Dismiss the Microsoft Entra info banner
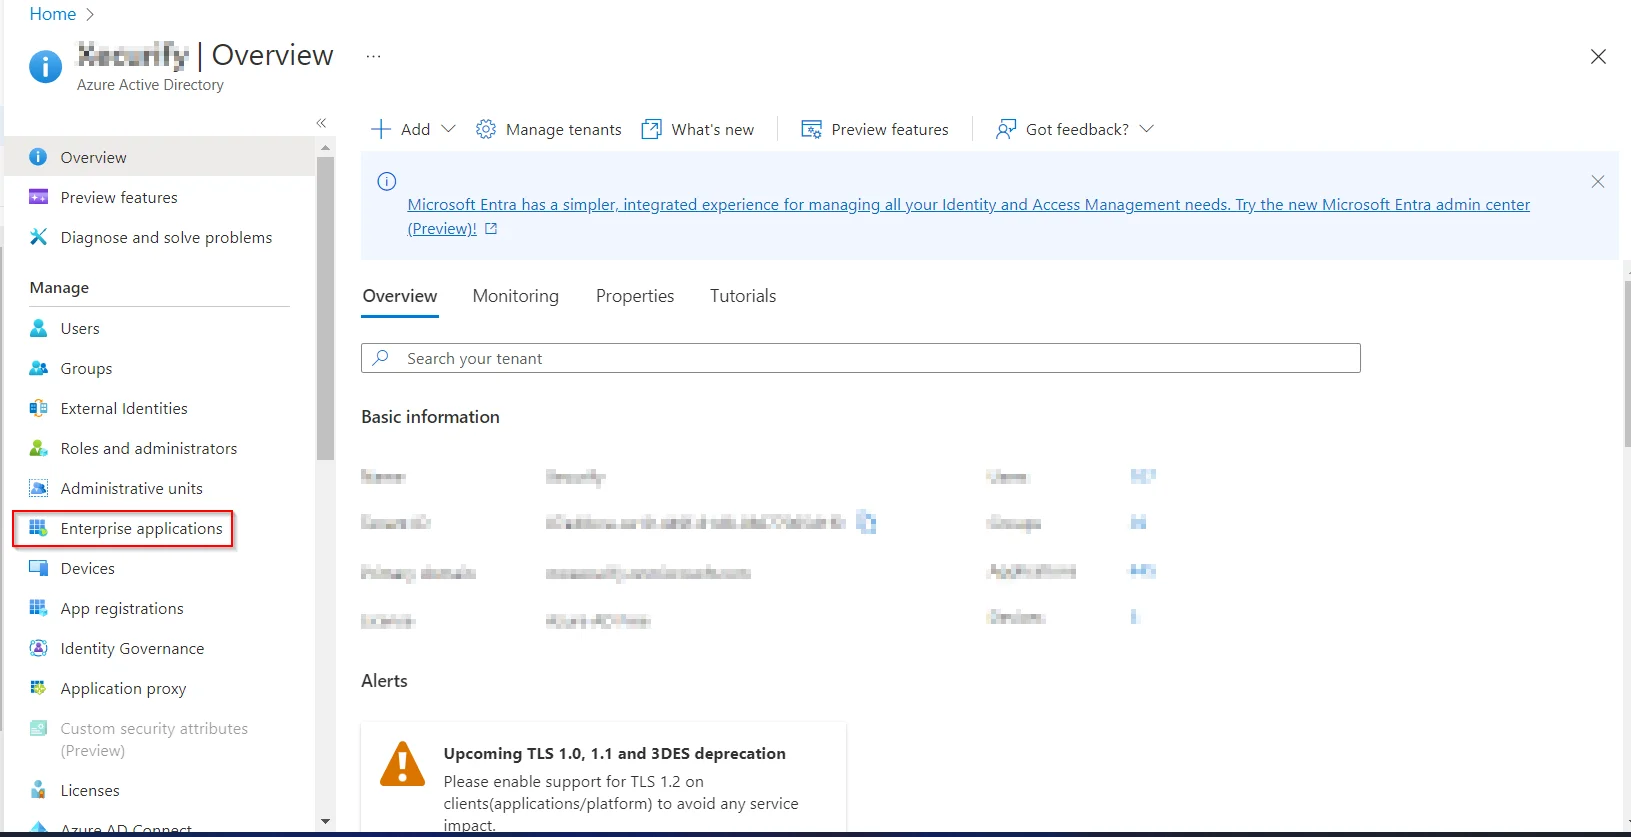Screen dimensions: 1631x837 1598,181
